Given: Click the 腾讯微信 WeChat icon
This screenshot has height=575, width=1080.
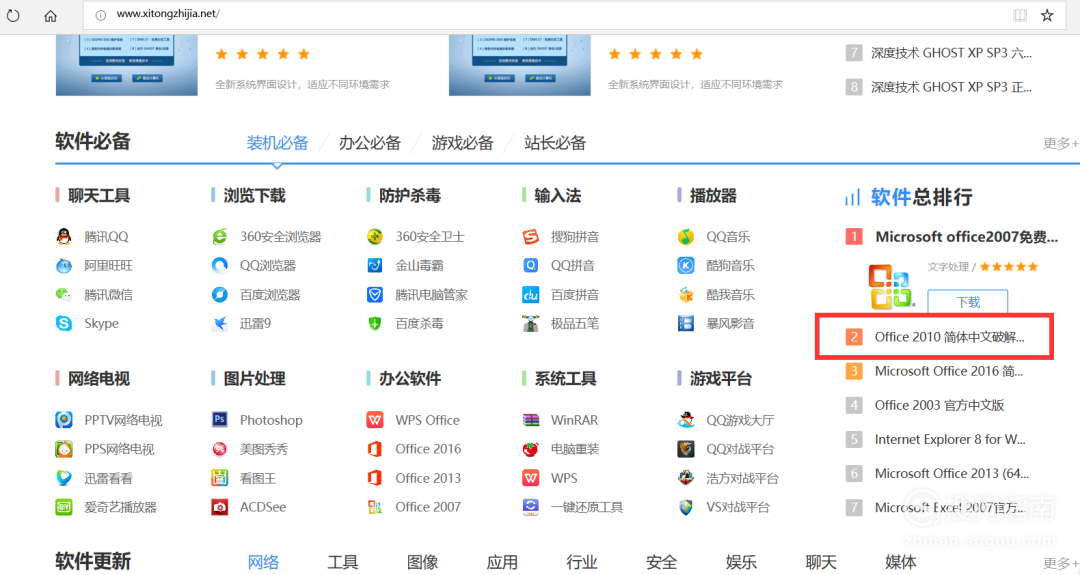Looking at the screenshot, I should pos(64,295).
